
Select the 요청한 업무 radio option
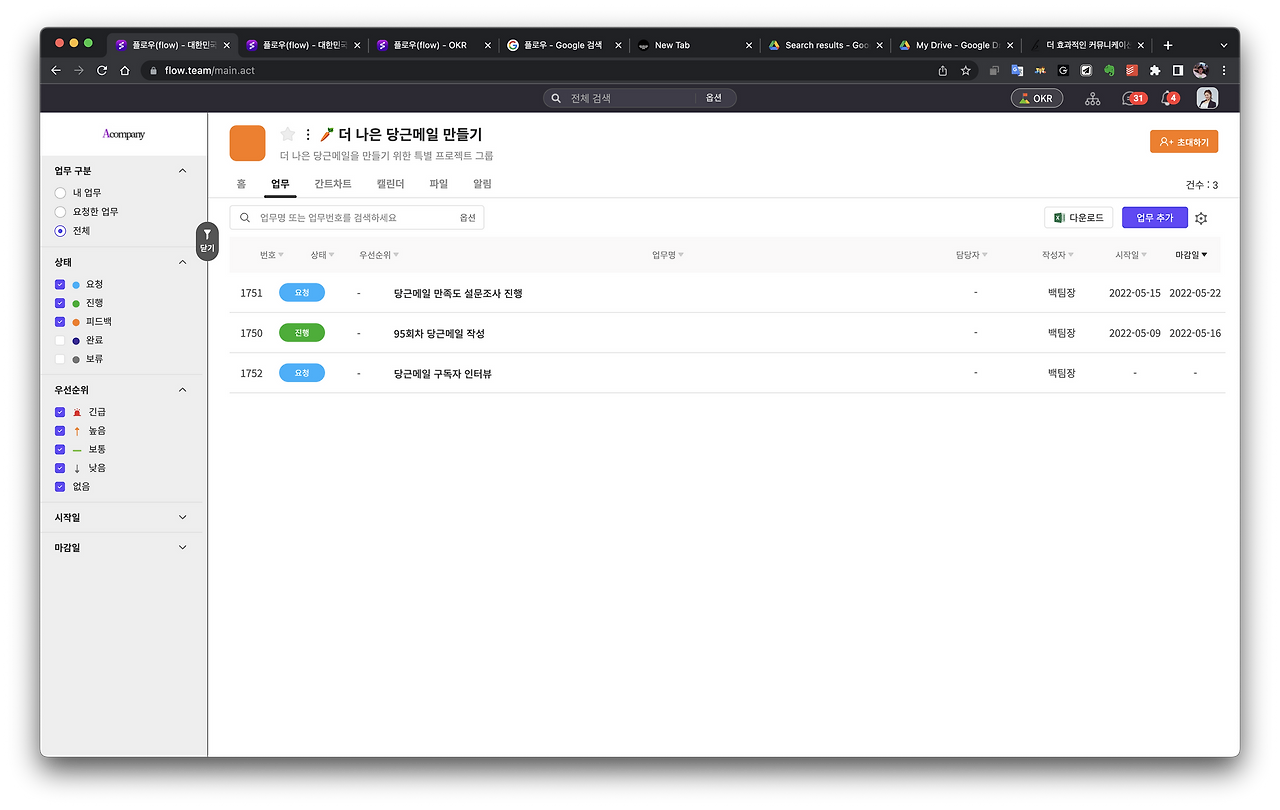tap(60, 212)
